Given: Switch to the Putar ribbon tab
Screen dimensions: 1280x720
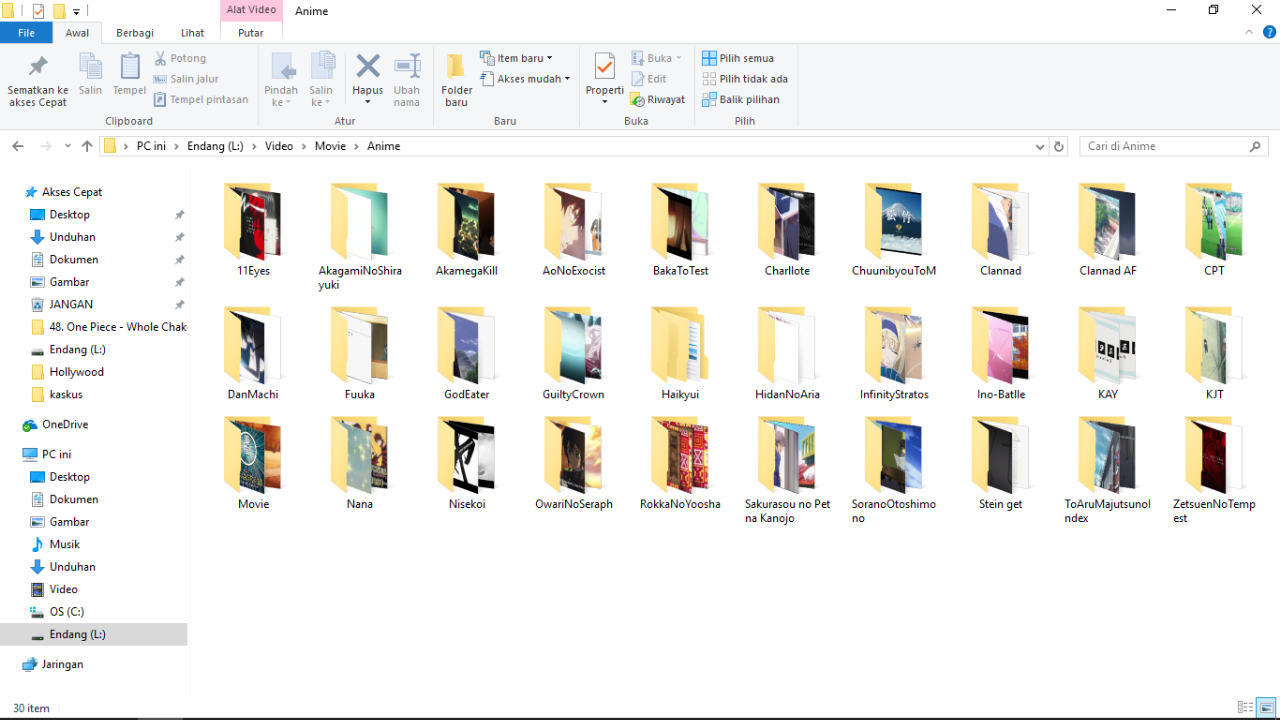Looking at the screenshot, I should point(251,33).
